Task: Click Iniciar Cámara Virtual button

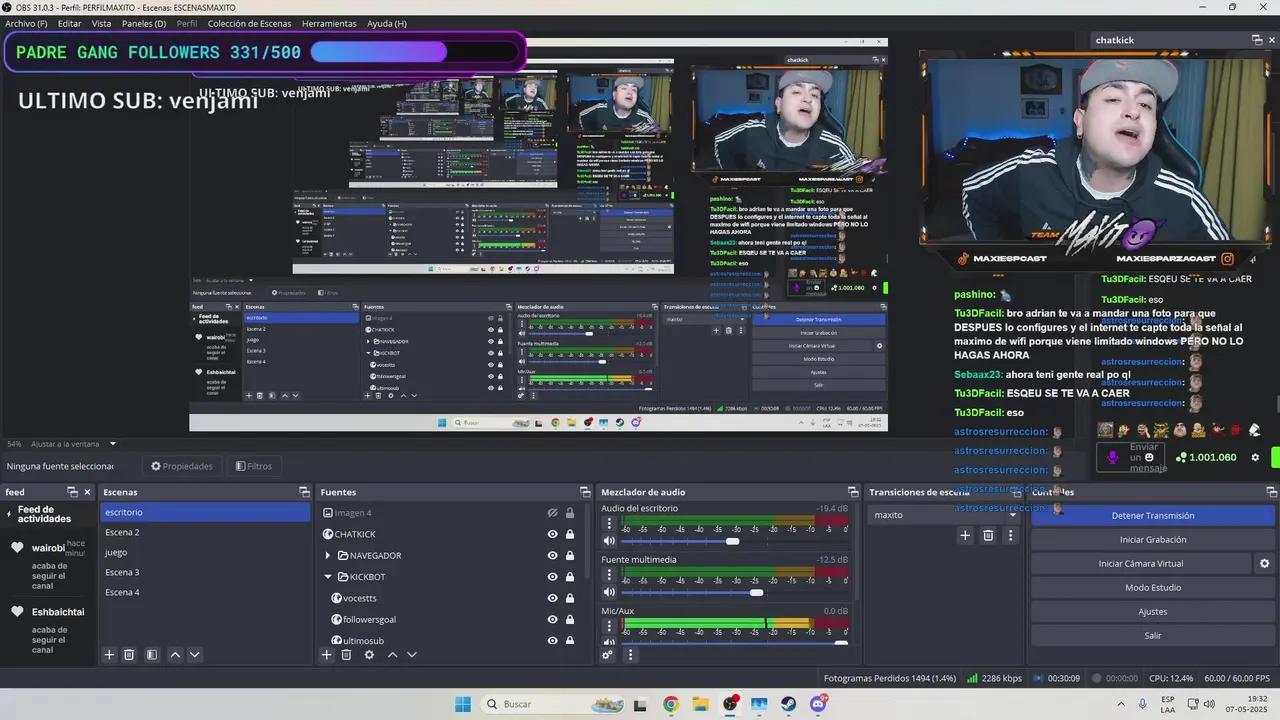Action: coord(1141,564)
